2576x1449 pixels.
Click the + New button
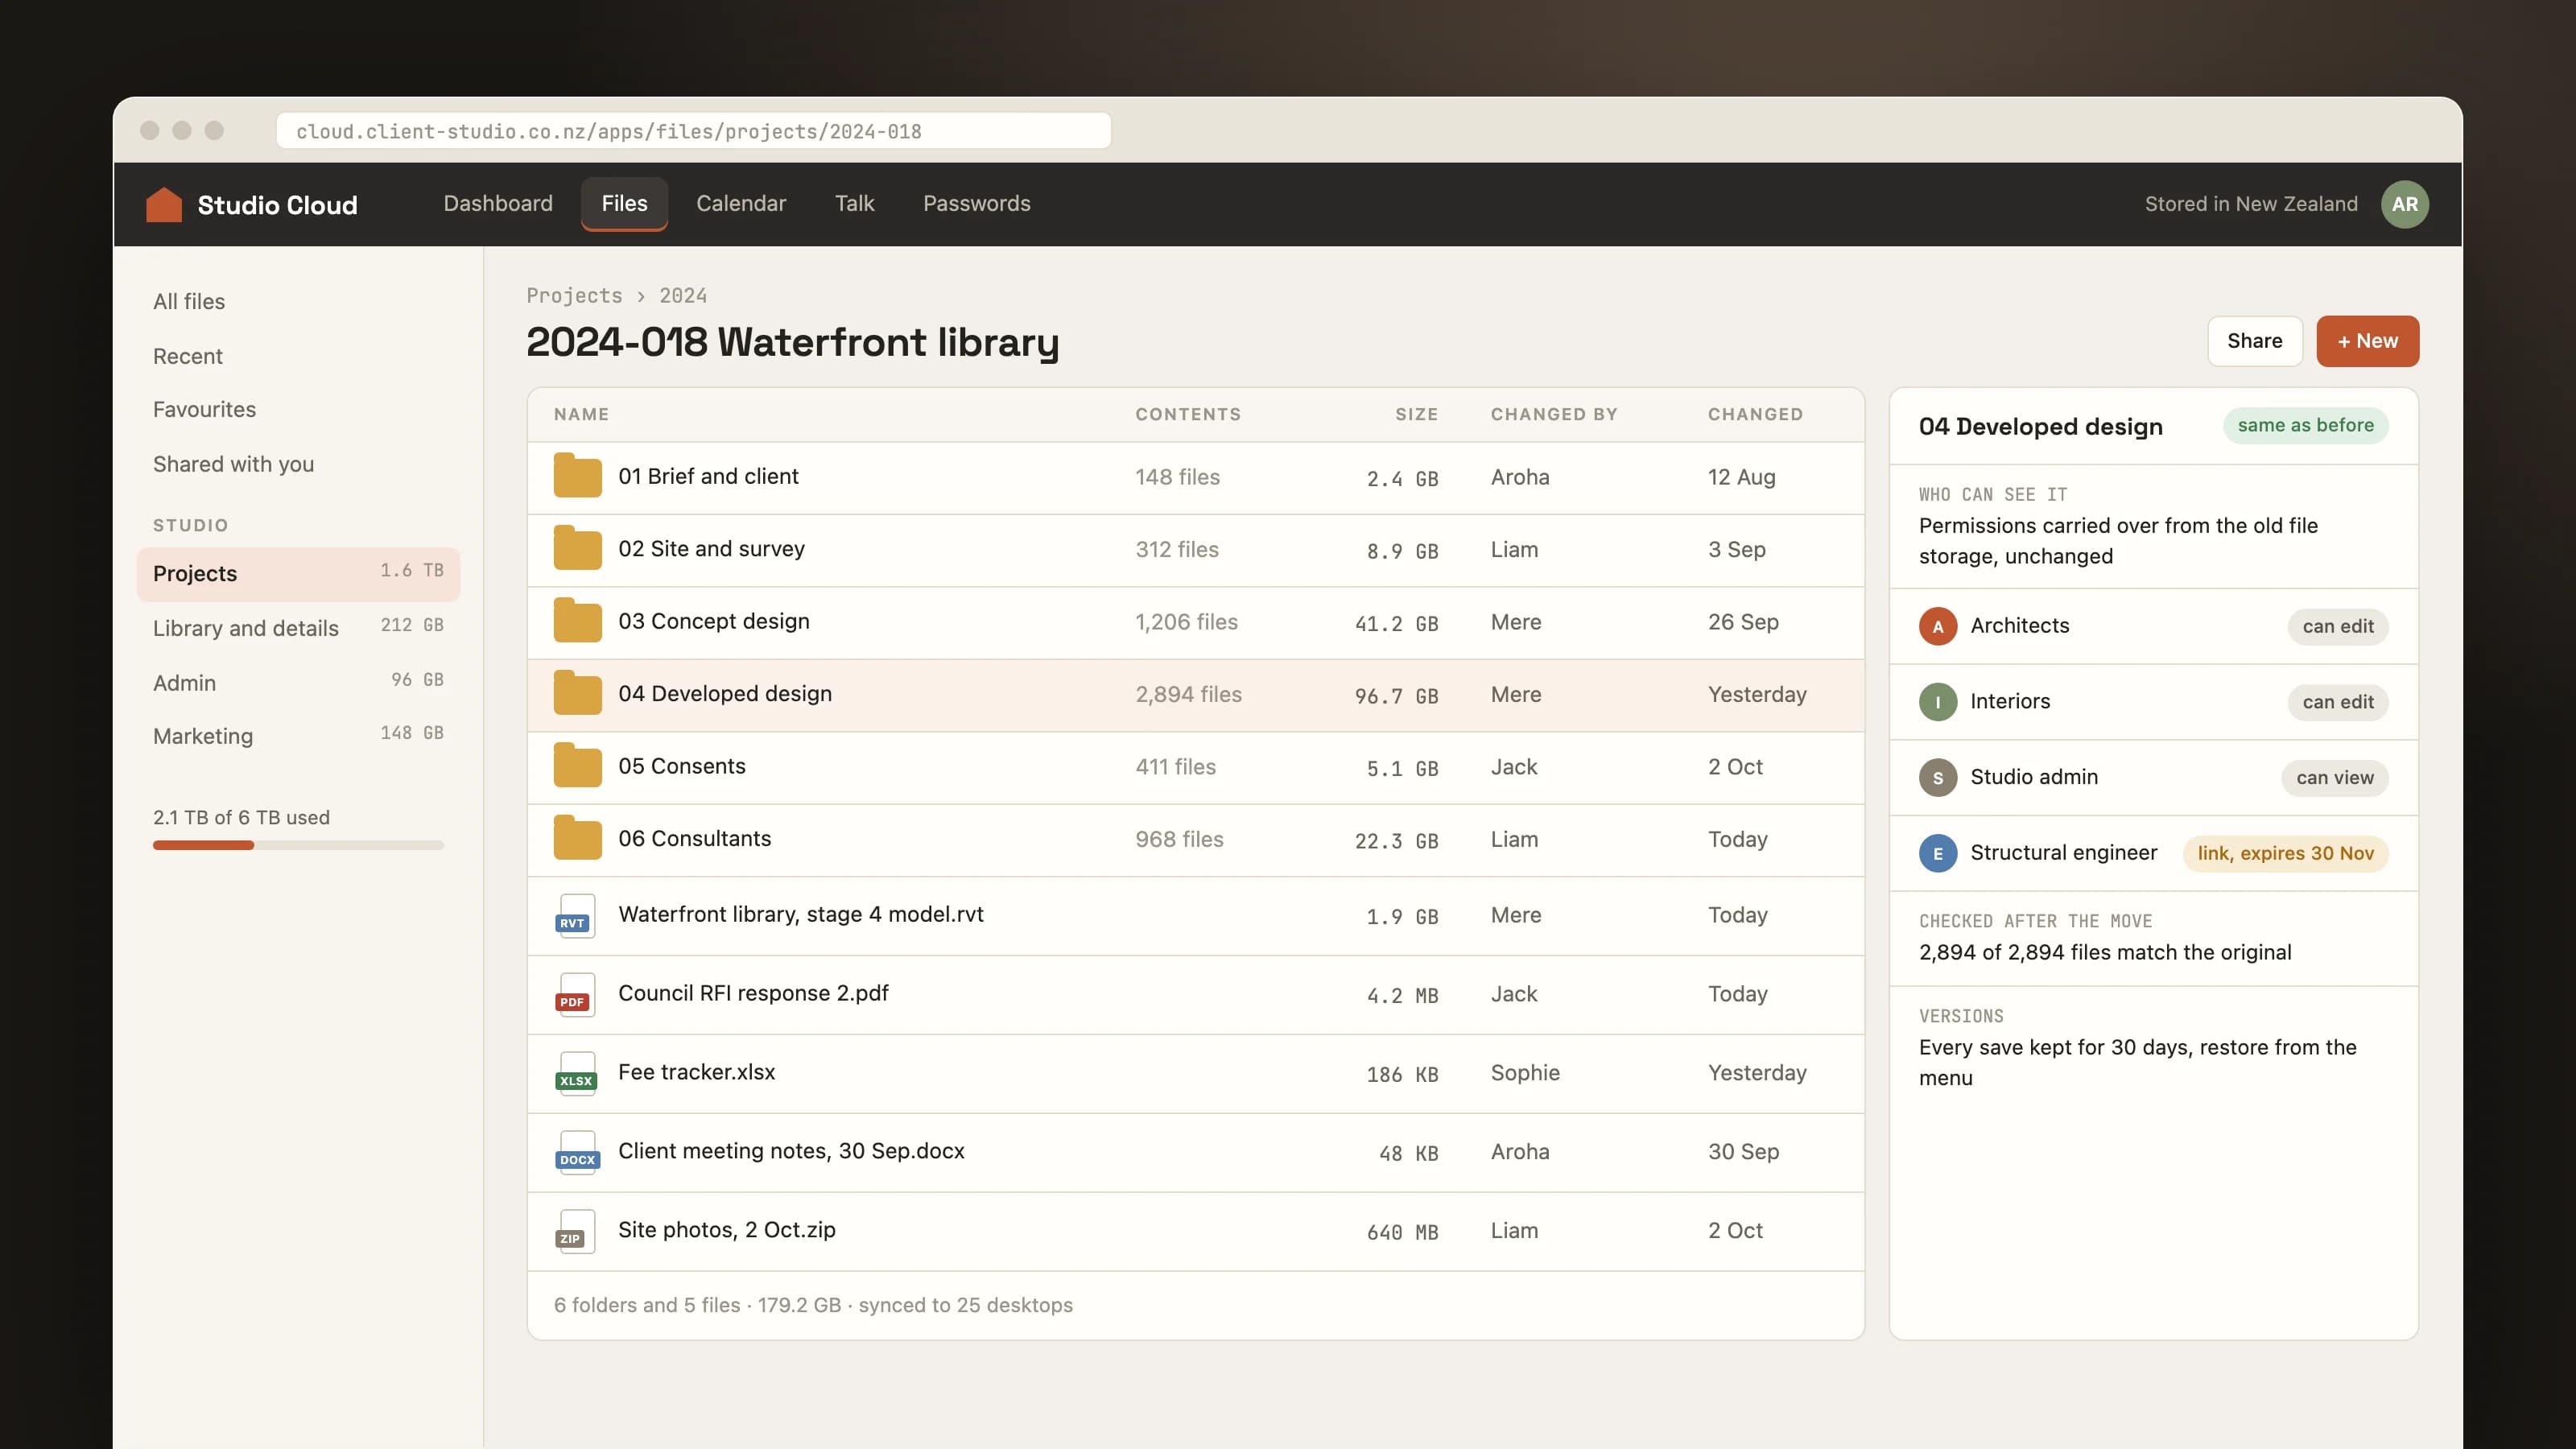[x=2367, y=341]
